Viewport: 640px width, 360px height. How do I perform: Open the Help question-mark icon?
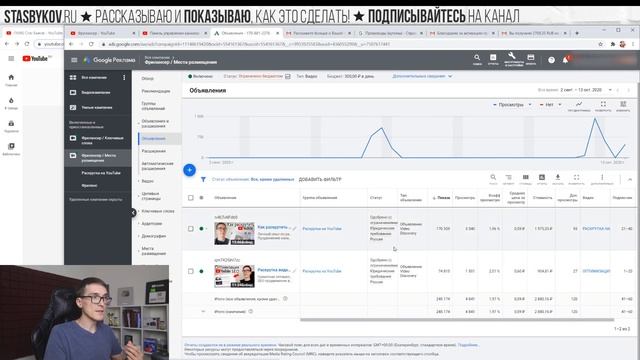pyautogui.click(x=551, y=60)
